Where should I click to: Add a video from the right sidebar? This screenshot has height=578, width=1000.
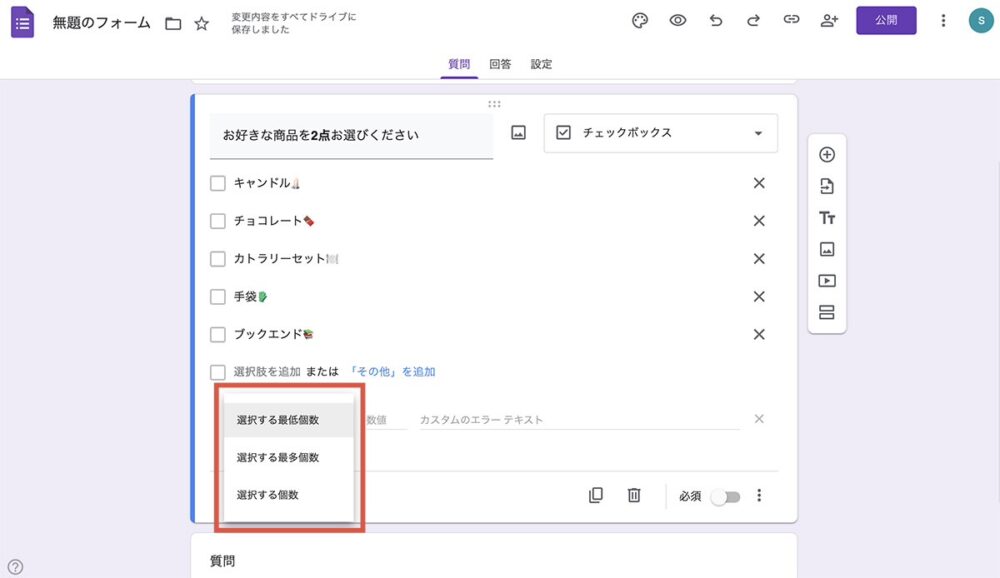pyautogui.click(x=827, y=280)
